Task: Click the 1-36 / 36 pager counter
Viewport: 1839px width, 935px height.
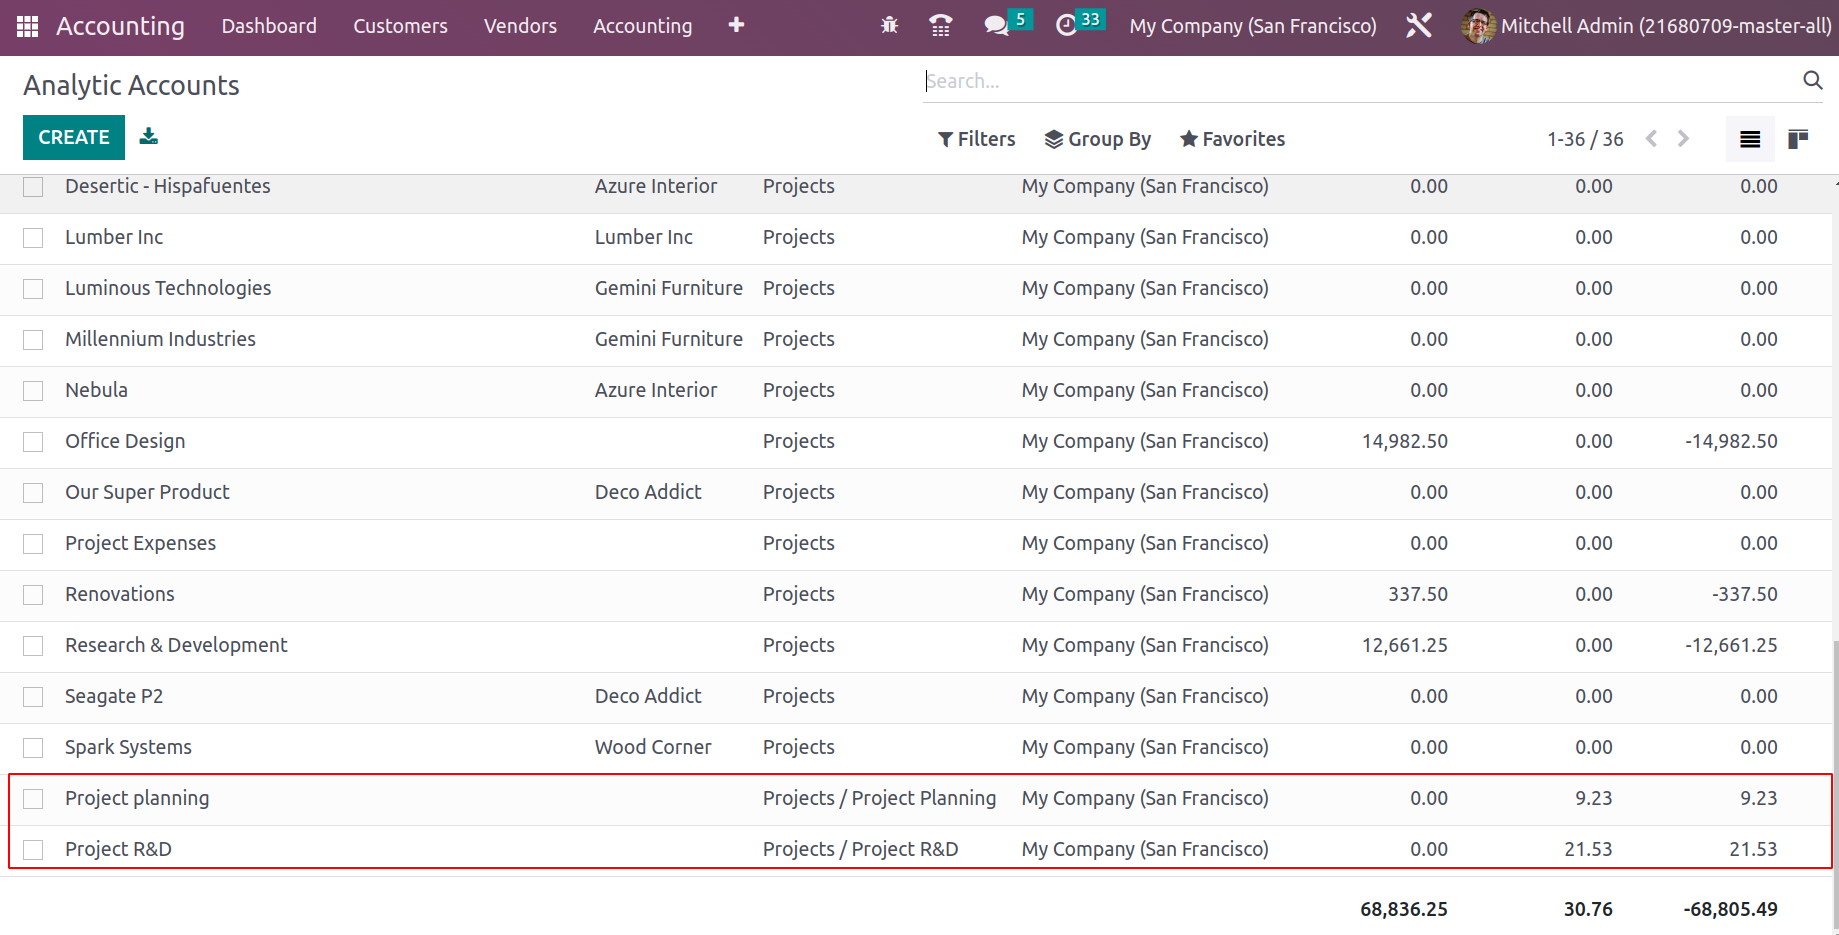Action: [x=1585, y=139]
